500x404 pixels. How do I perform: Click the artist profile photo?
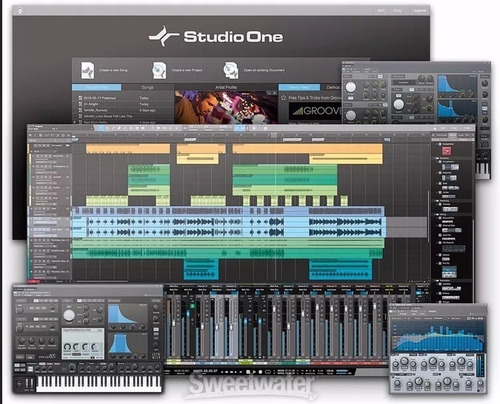tap(226, 107)
